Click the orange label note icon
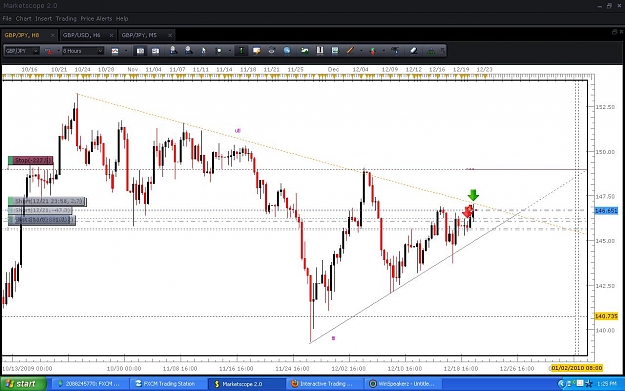 [x=256, y=51]
